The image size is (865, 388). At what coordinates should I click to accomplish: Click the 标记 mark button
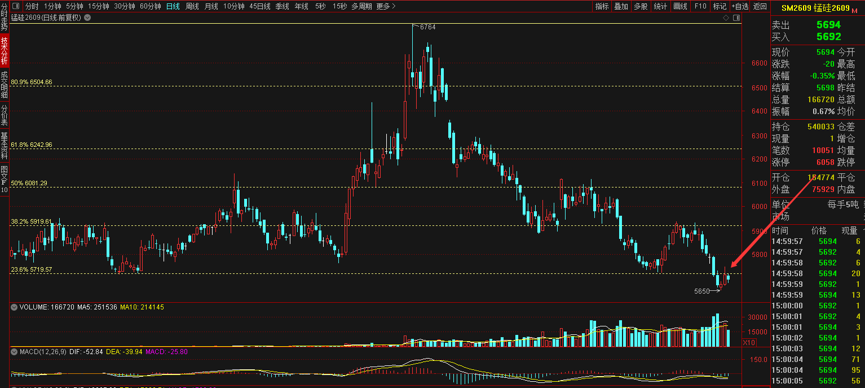click(x=719, y=7)
